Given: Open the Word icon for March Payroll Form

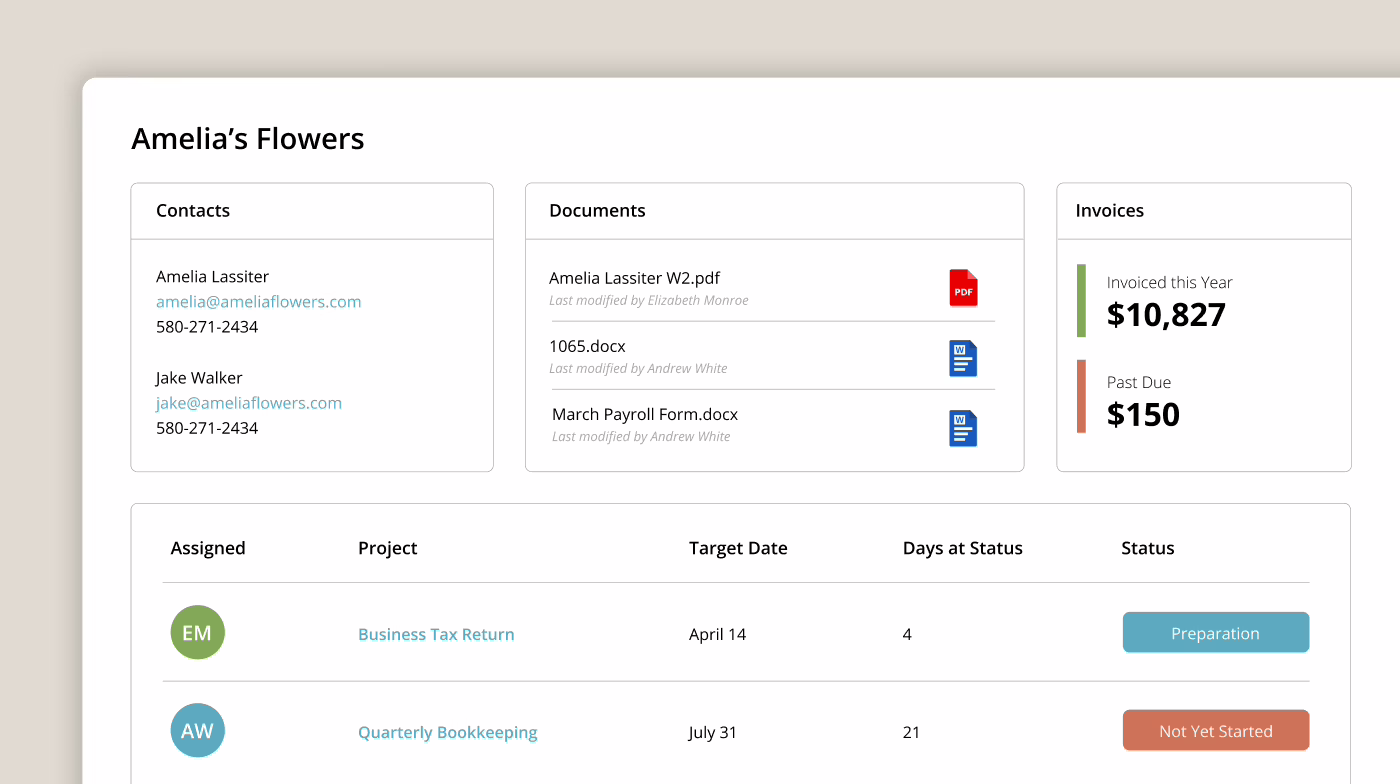Looking at the screenshot, I should point(962,428).
